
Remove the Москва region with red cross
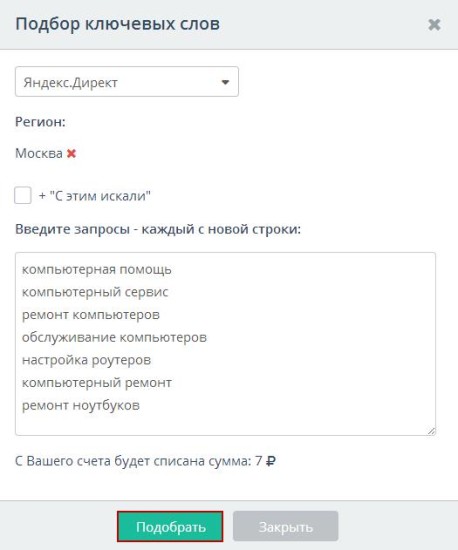click(72, 153)
